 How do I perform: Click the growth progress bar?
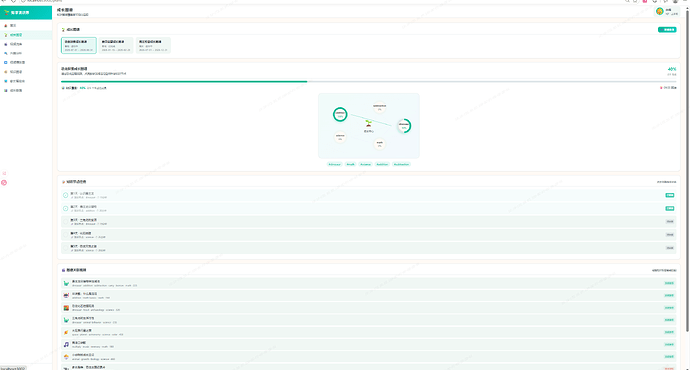pyautogui.click(x=369, y=81)
